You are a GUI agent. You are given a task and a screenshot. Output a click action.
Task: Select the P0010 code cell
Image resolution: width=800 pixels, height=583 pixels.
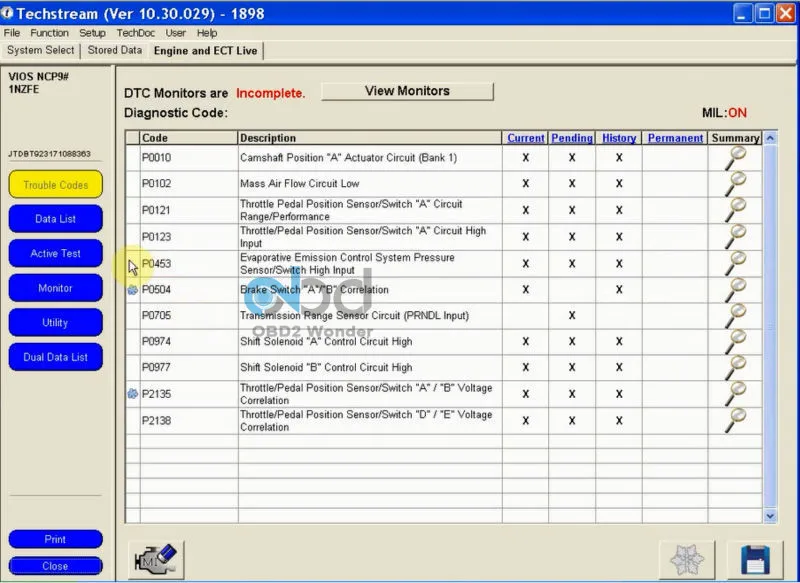tap(188, 158)
